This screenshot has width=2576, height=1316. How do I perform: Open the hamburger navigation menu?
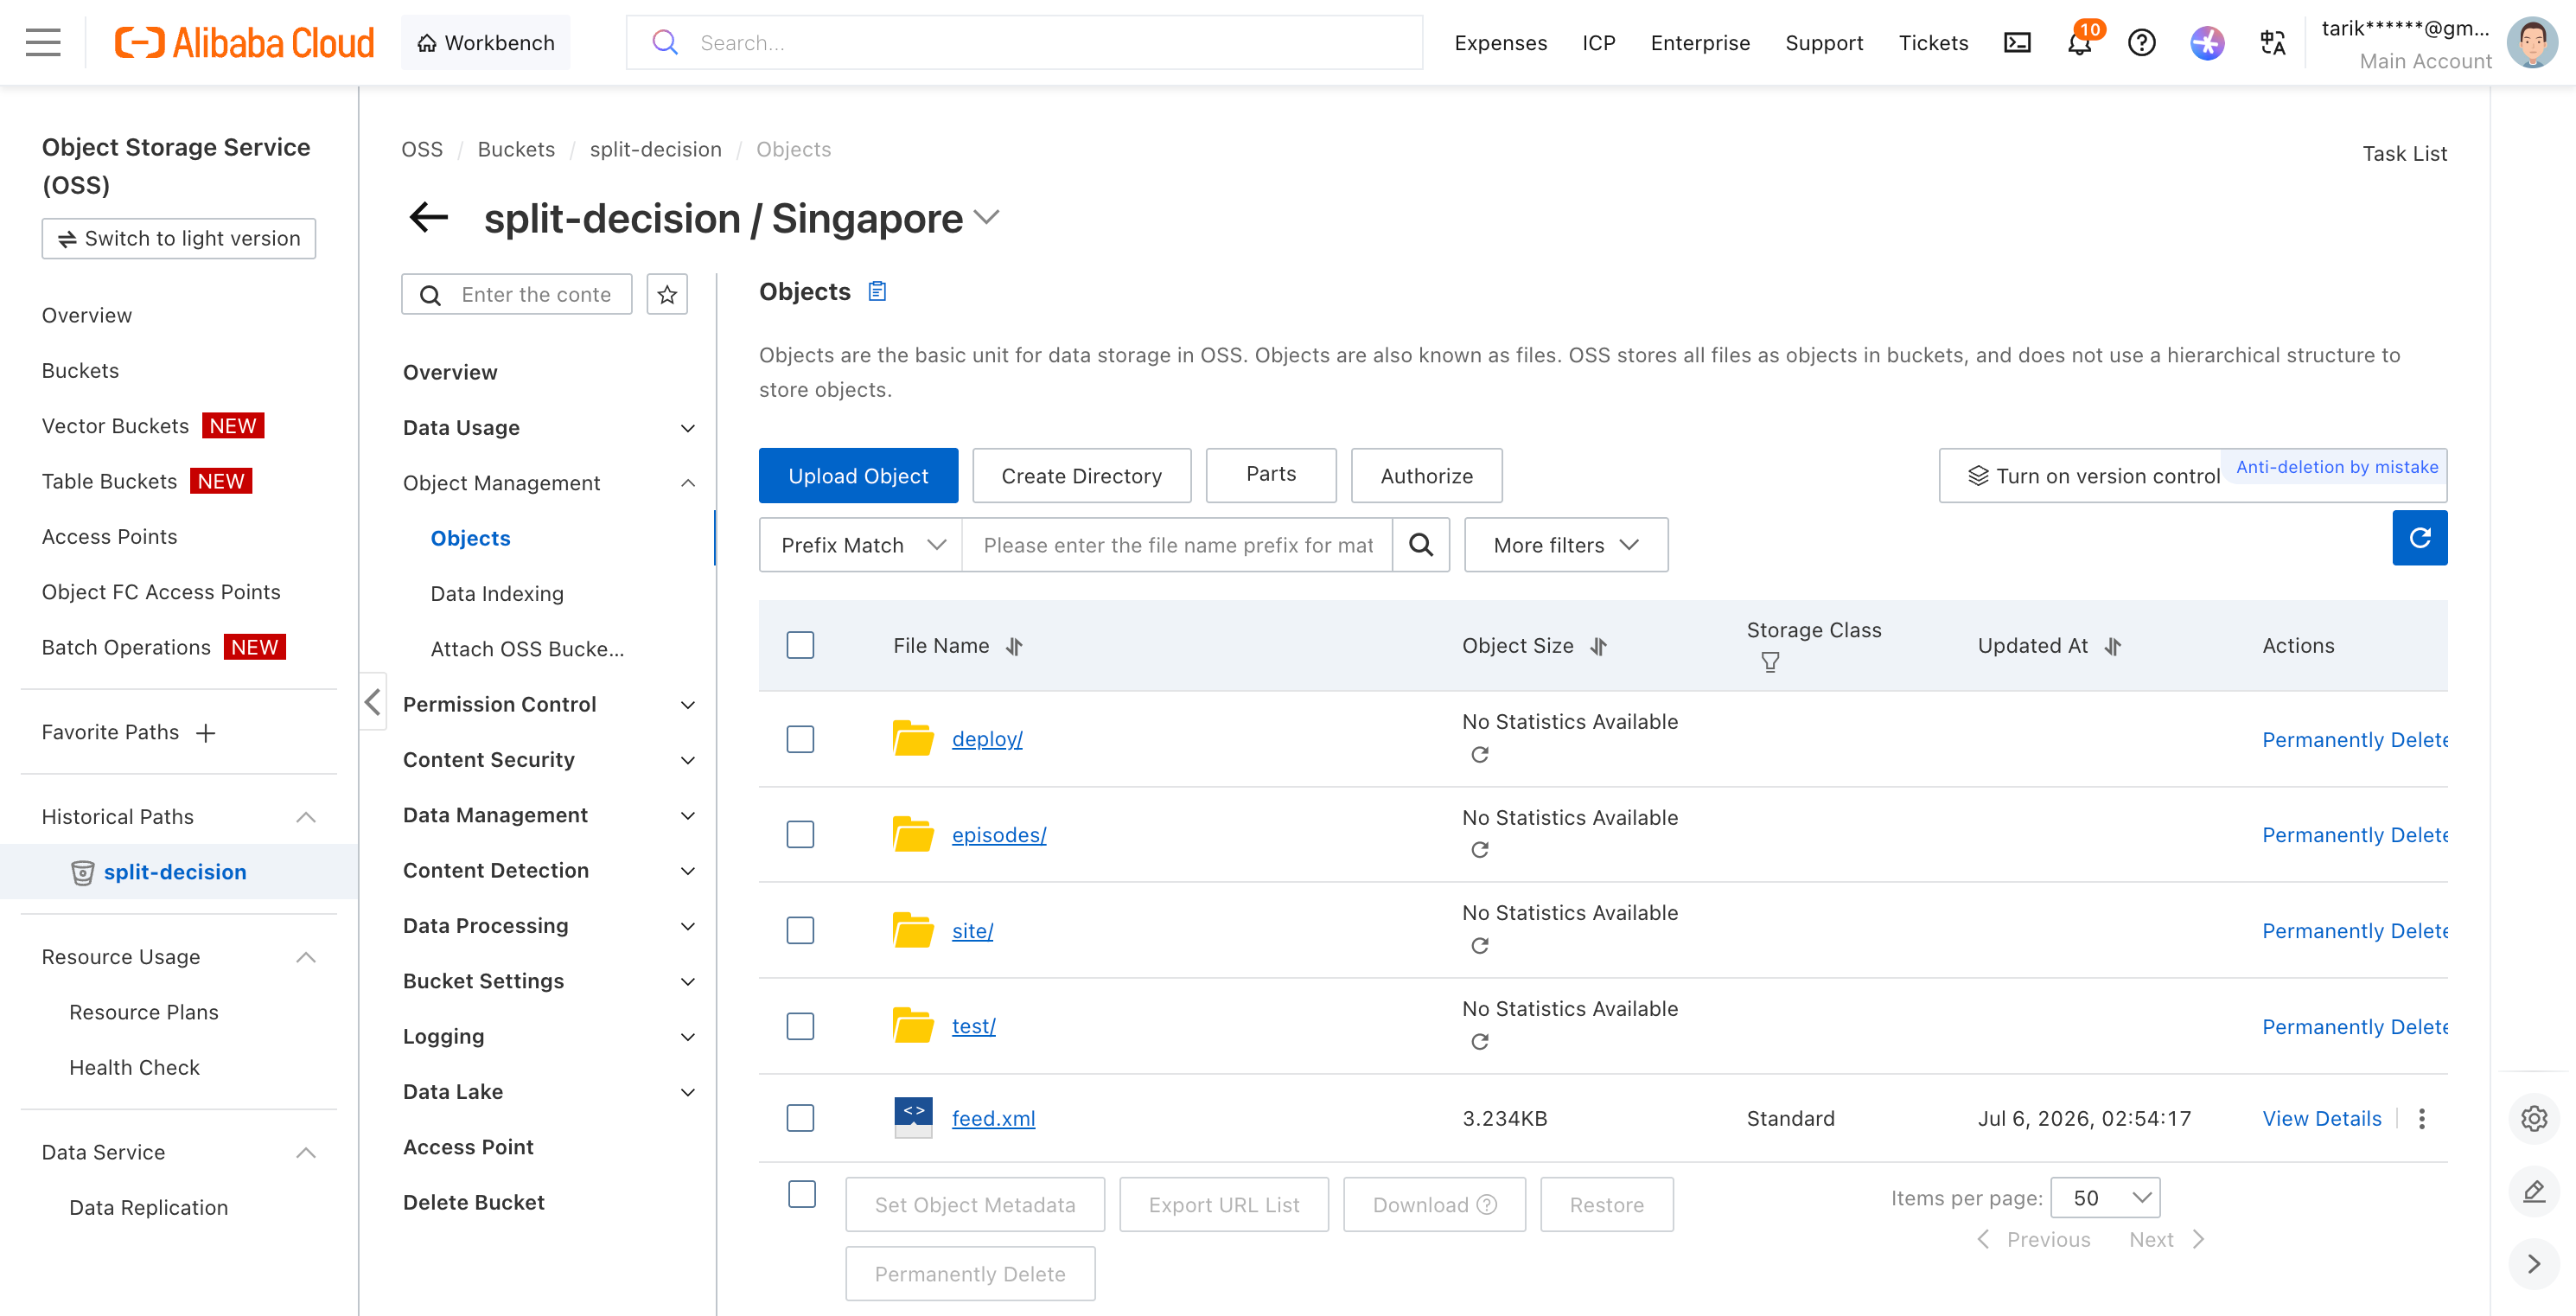tap(43, 42)
